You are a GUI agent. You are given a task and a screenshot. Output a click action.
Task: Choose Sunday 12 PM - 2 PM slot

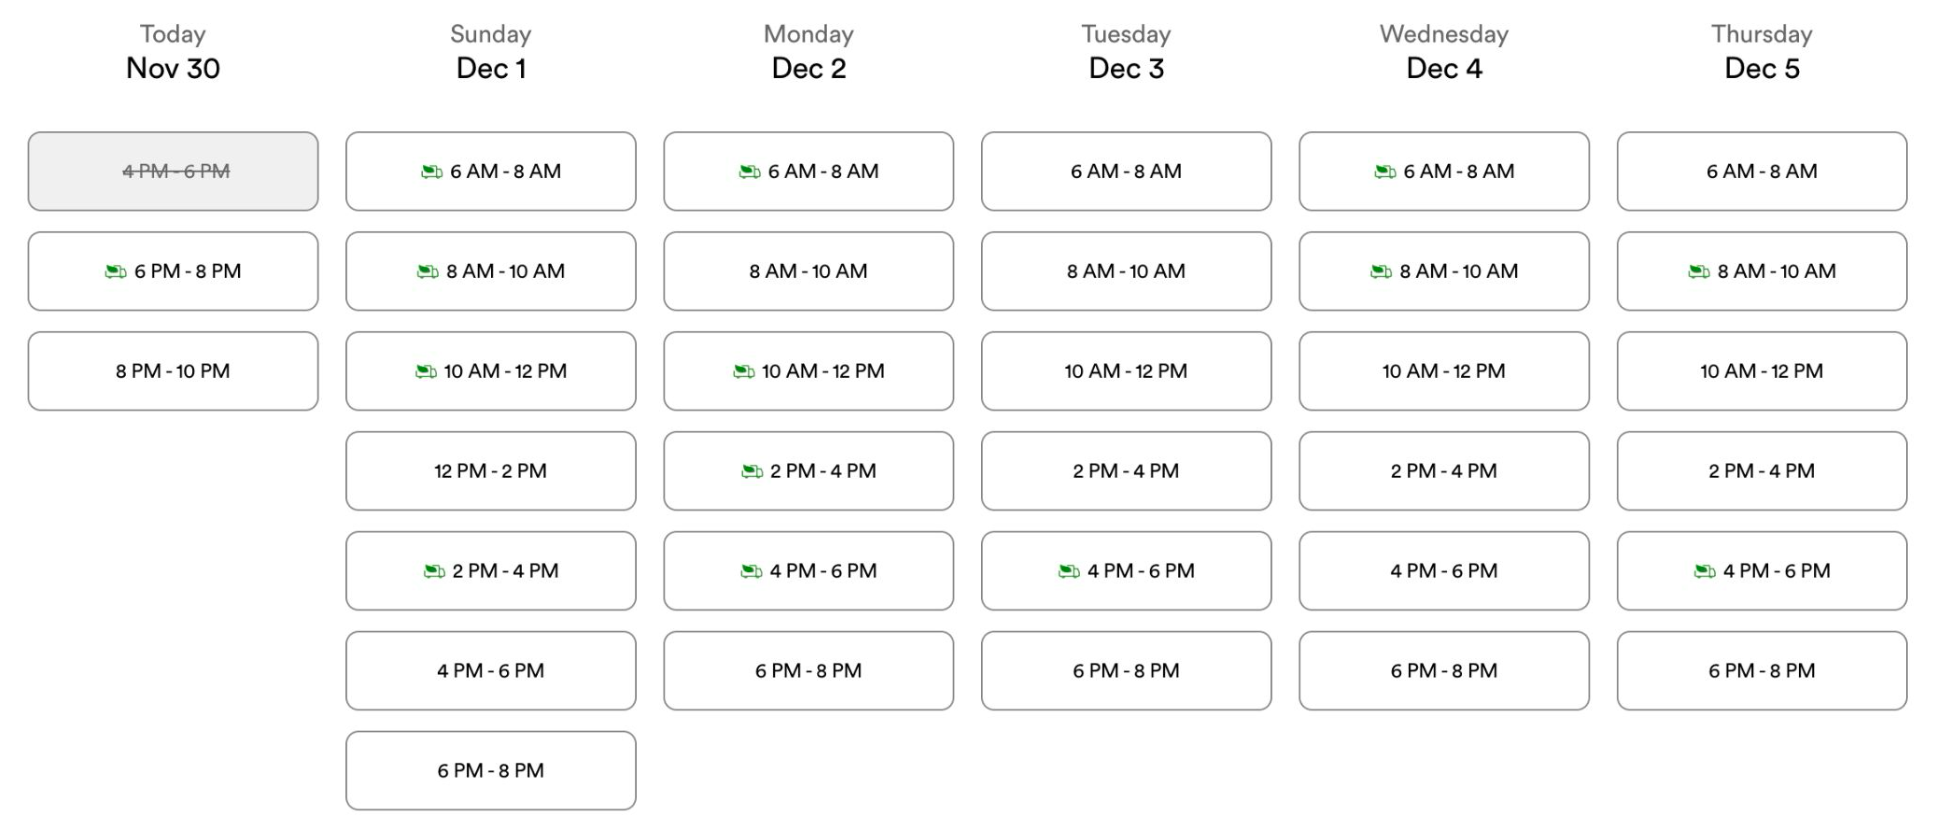(491, 471)
